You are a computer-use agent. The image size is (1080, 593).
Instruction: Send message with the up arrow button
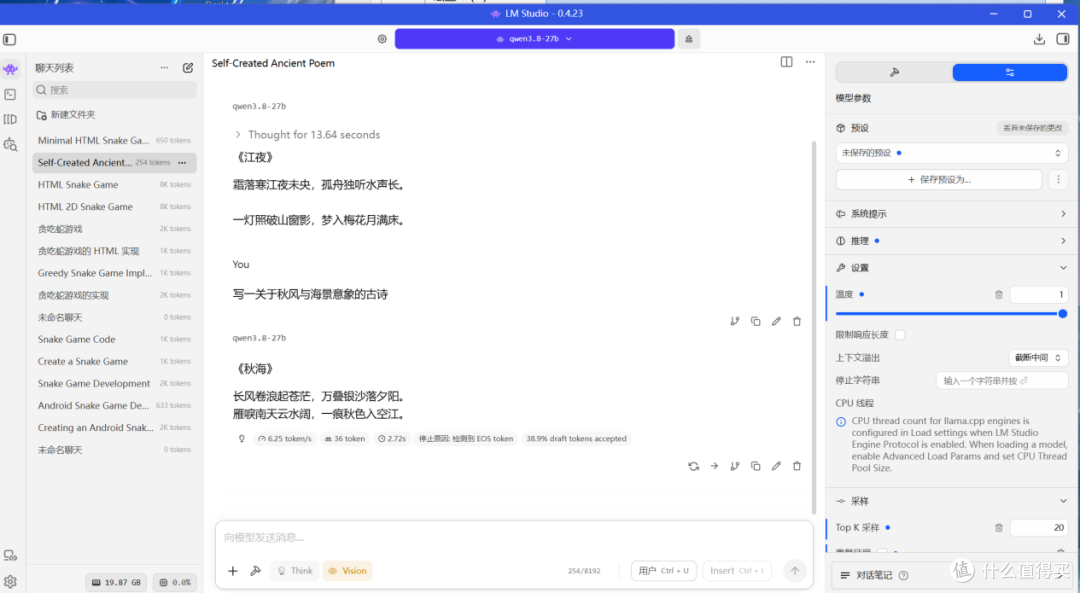(795, 571)
